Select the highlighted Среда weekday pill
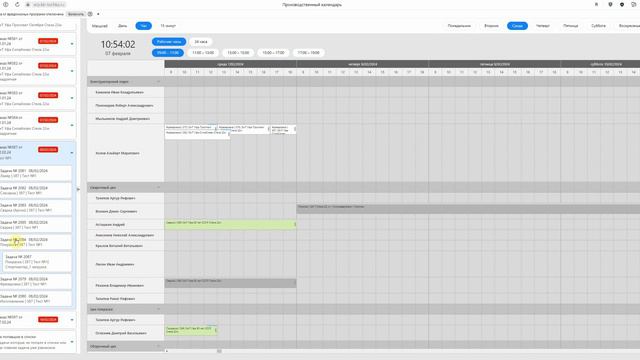 [x=517, y=26]
